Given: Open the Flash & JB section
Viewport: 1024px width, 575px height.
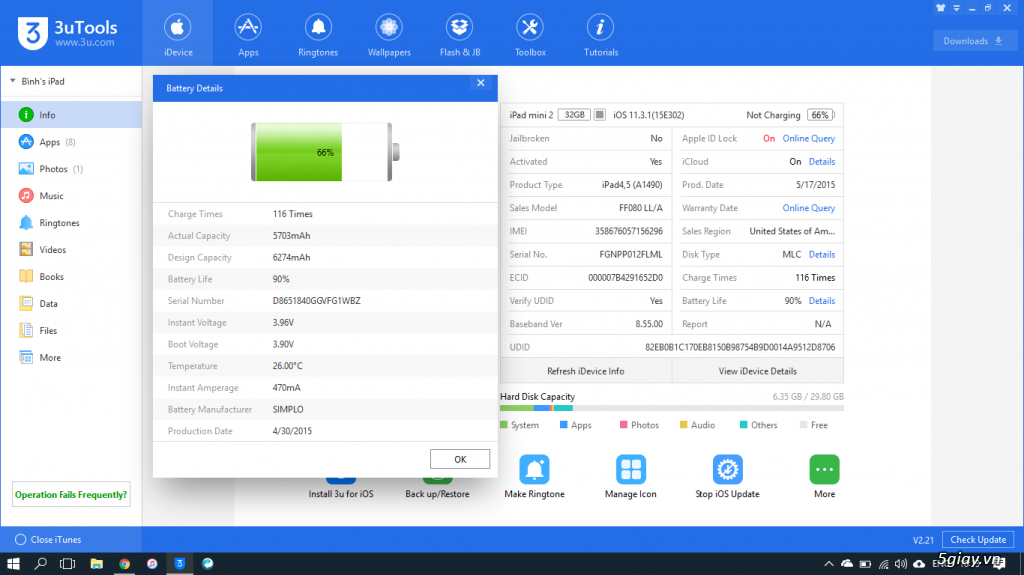Looking at the screenshot, I should 460,35.
